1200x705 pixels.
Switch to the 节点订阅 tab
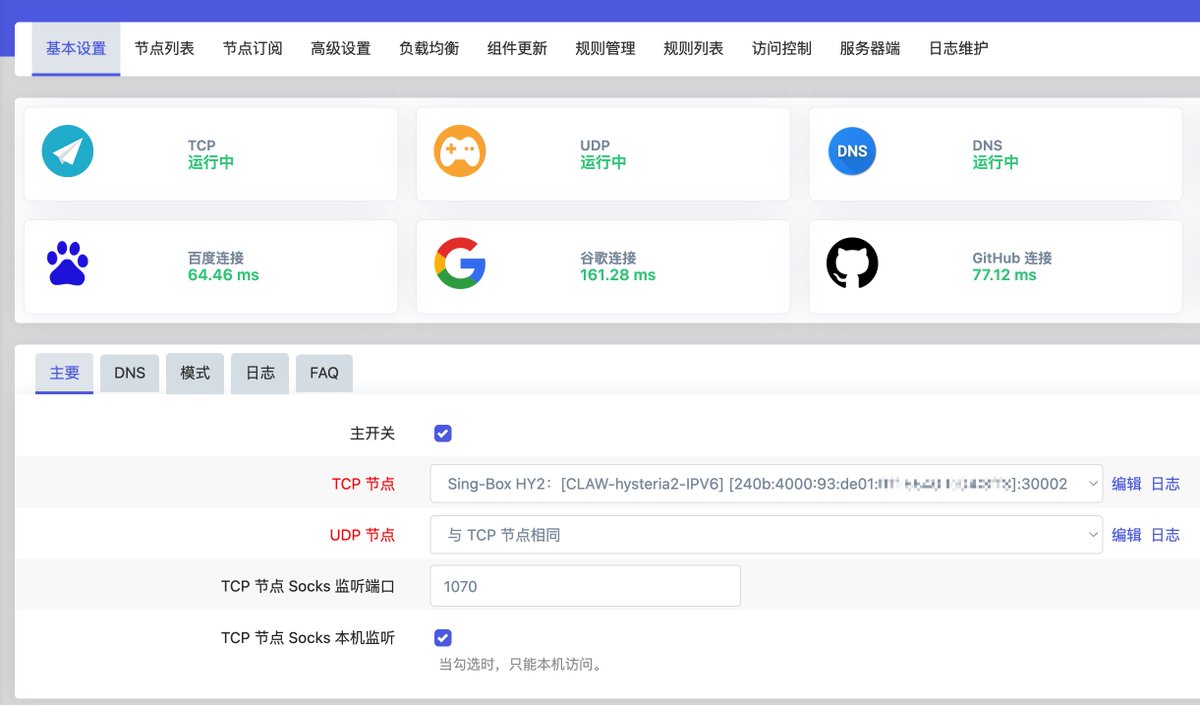252,48
